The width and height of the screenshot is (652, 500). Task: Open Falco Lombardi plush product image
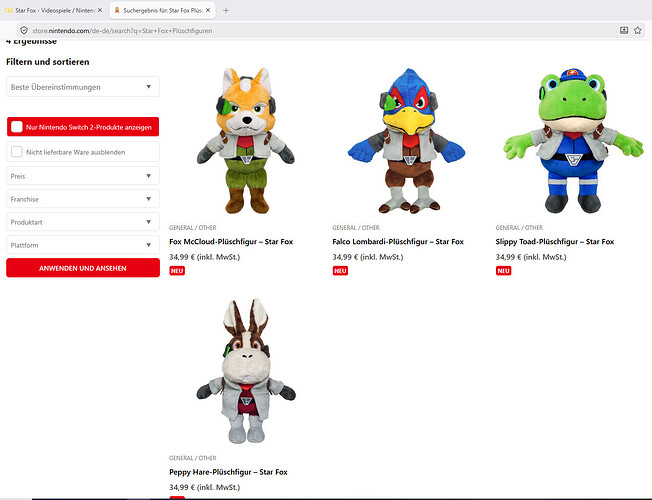(407, 141)
